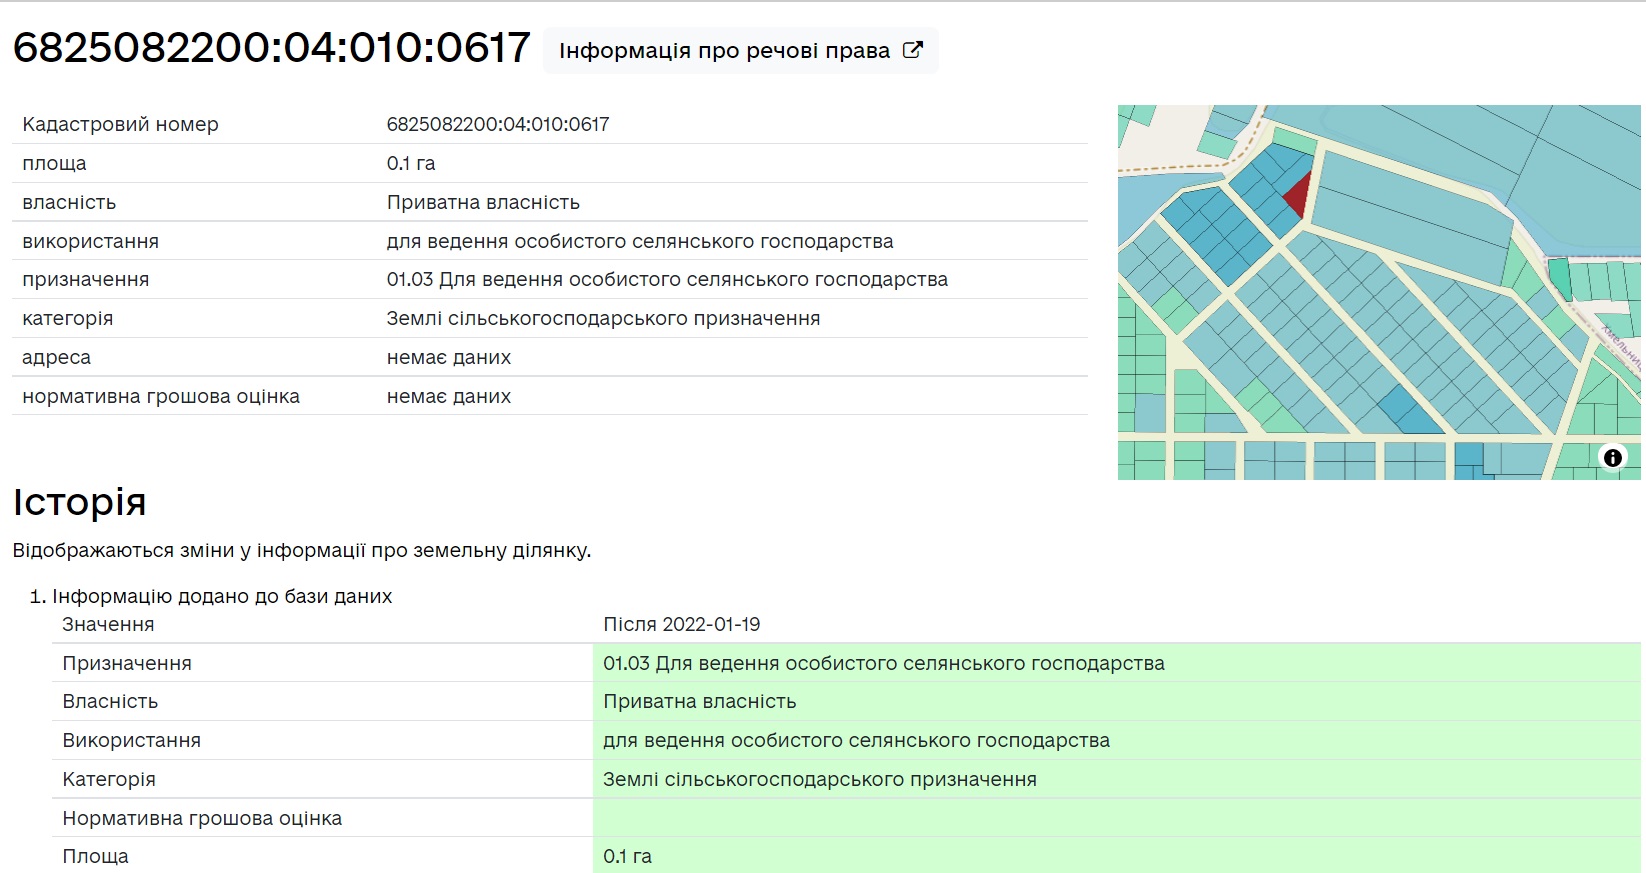Viewport: 1646px width, 873px height.
Task: Select history entry 'Інформацію додано до бази даних'
Action: point(221,597)
